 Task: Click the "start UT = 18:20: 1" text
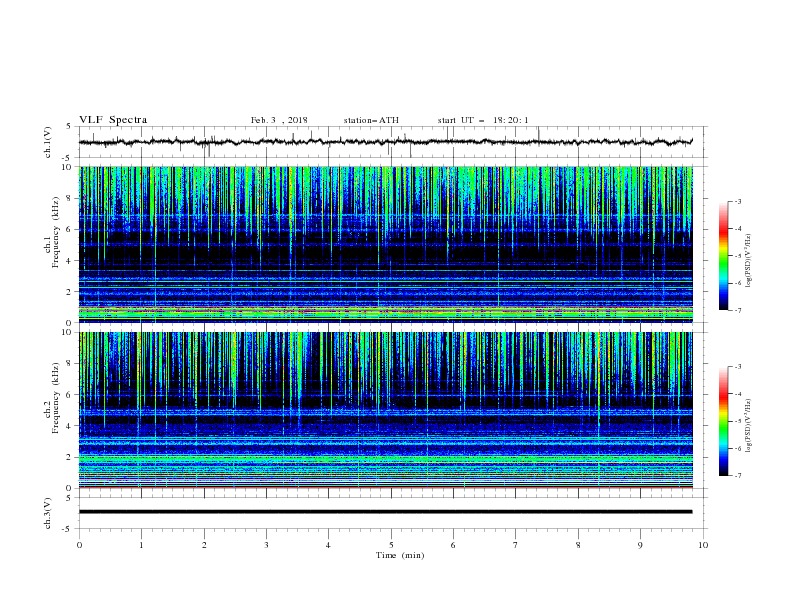point(483,120)
